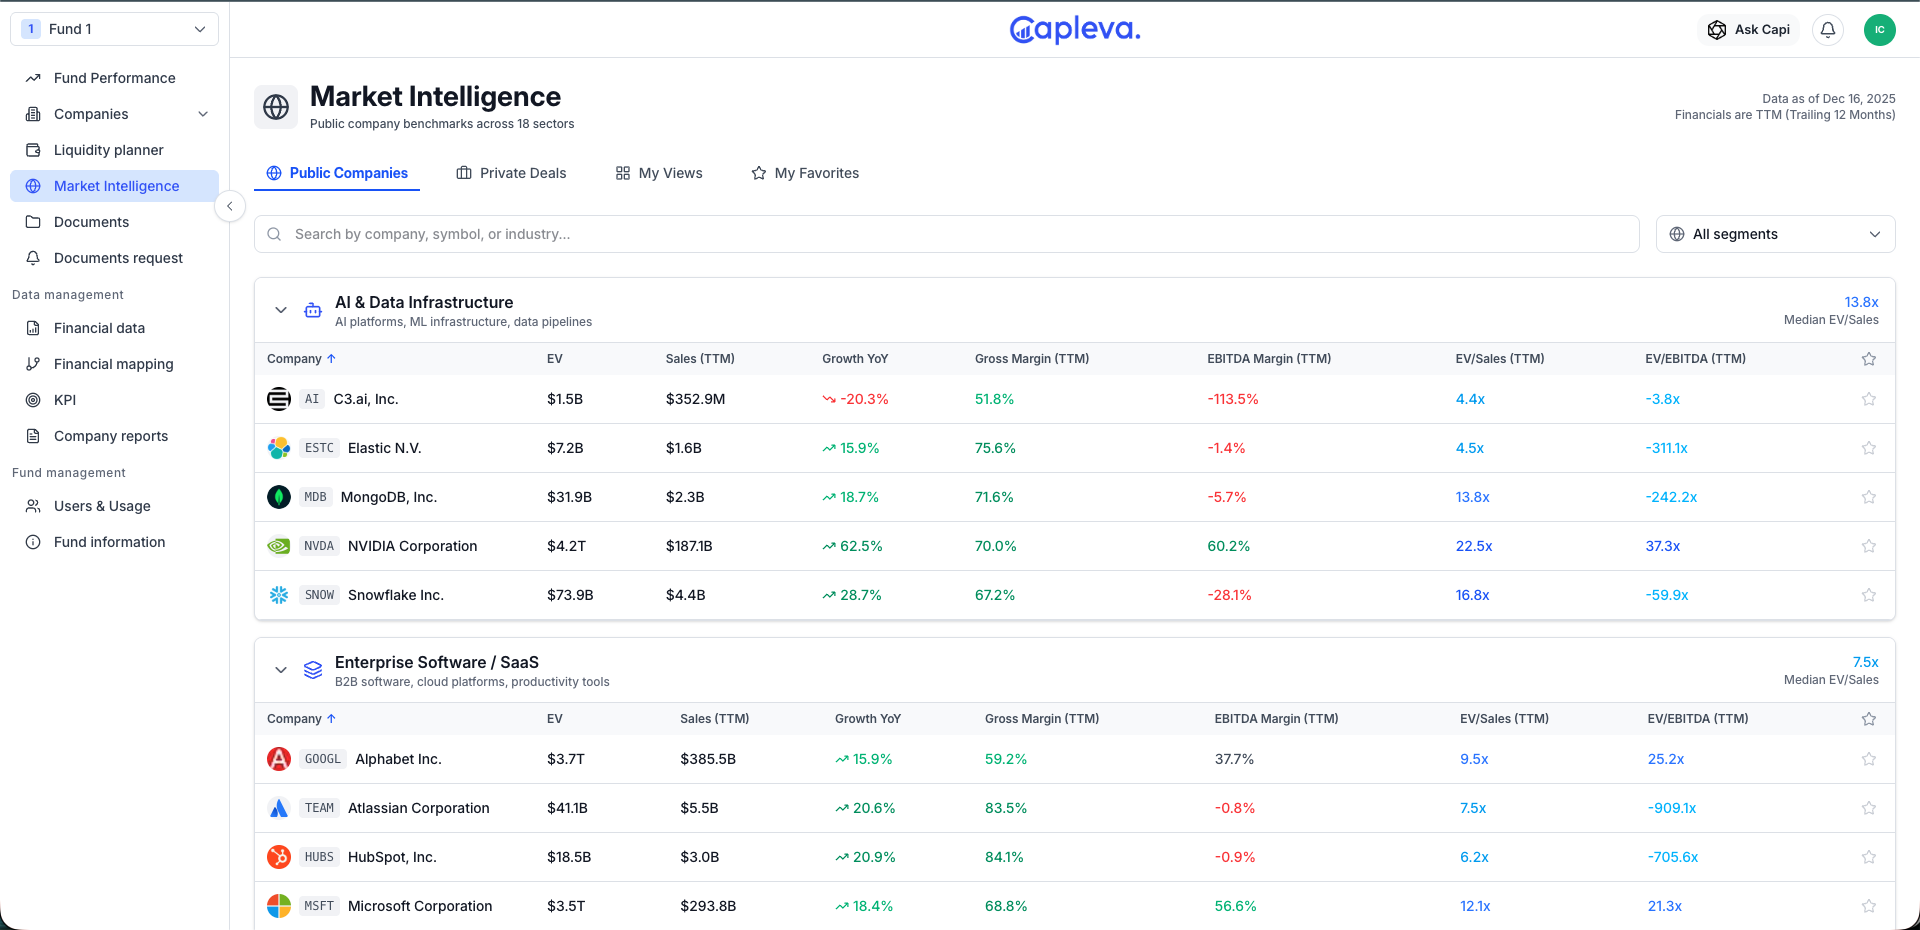Click the Ask Capi assistant button

click(x=1749, y=30)
